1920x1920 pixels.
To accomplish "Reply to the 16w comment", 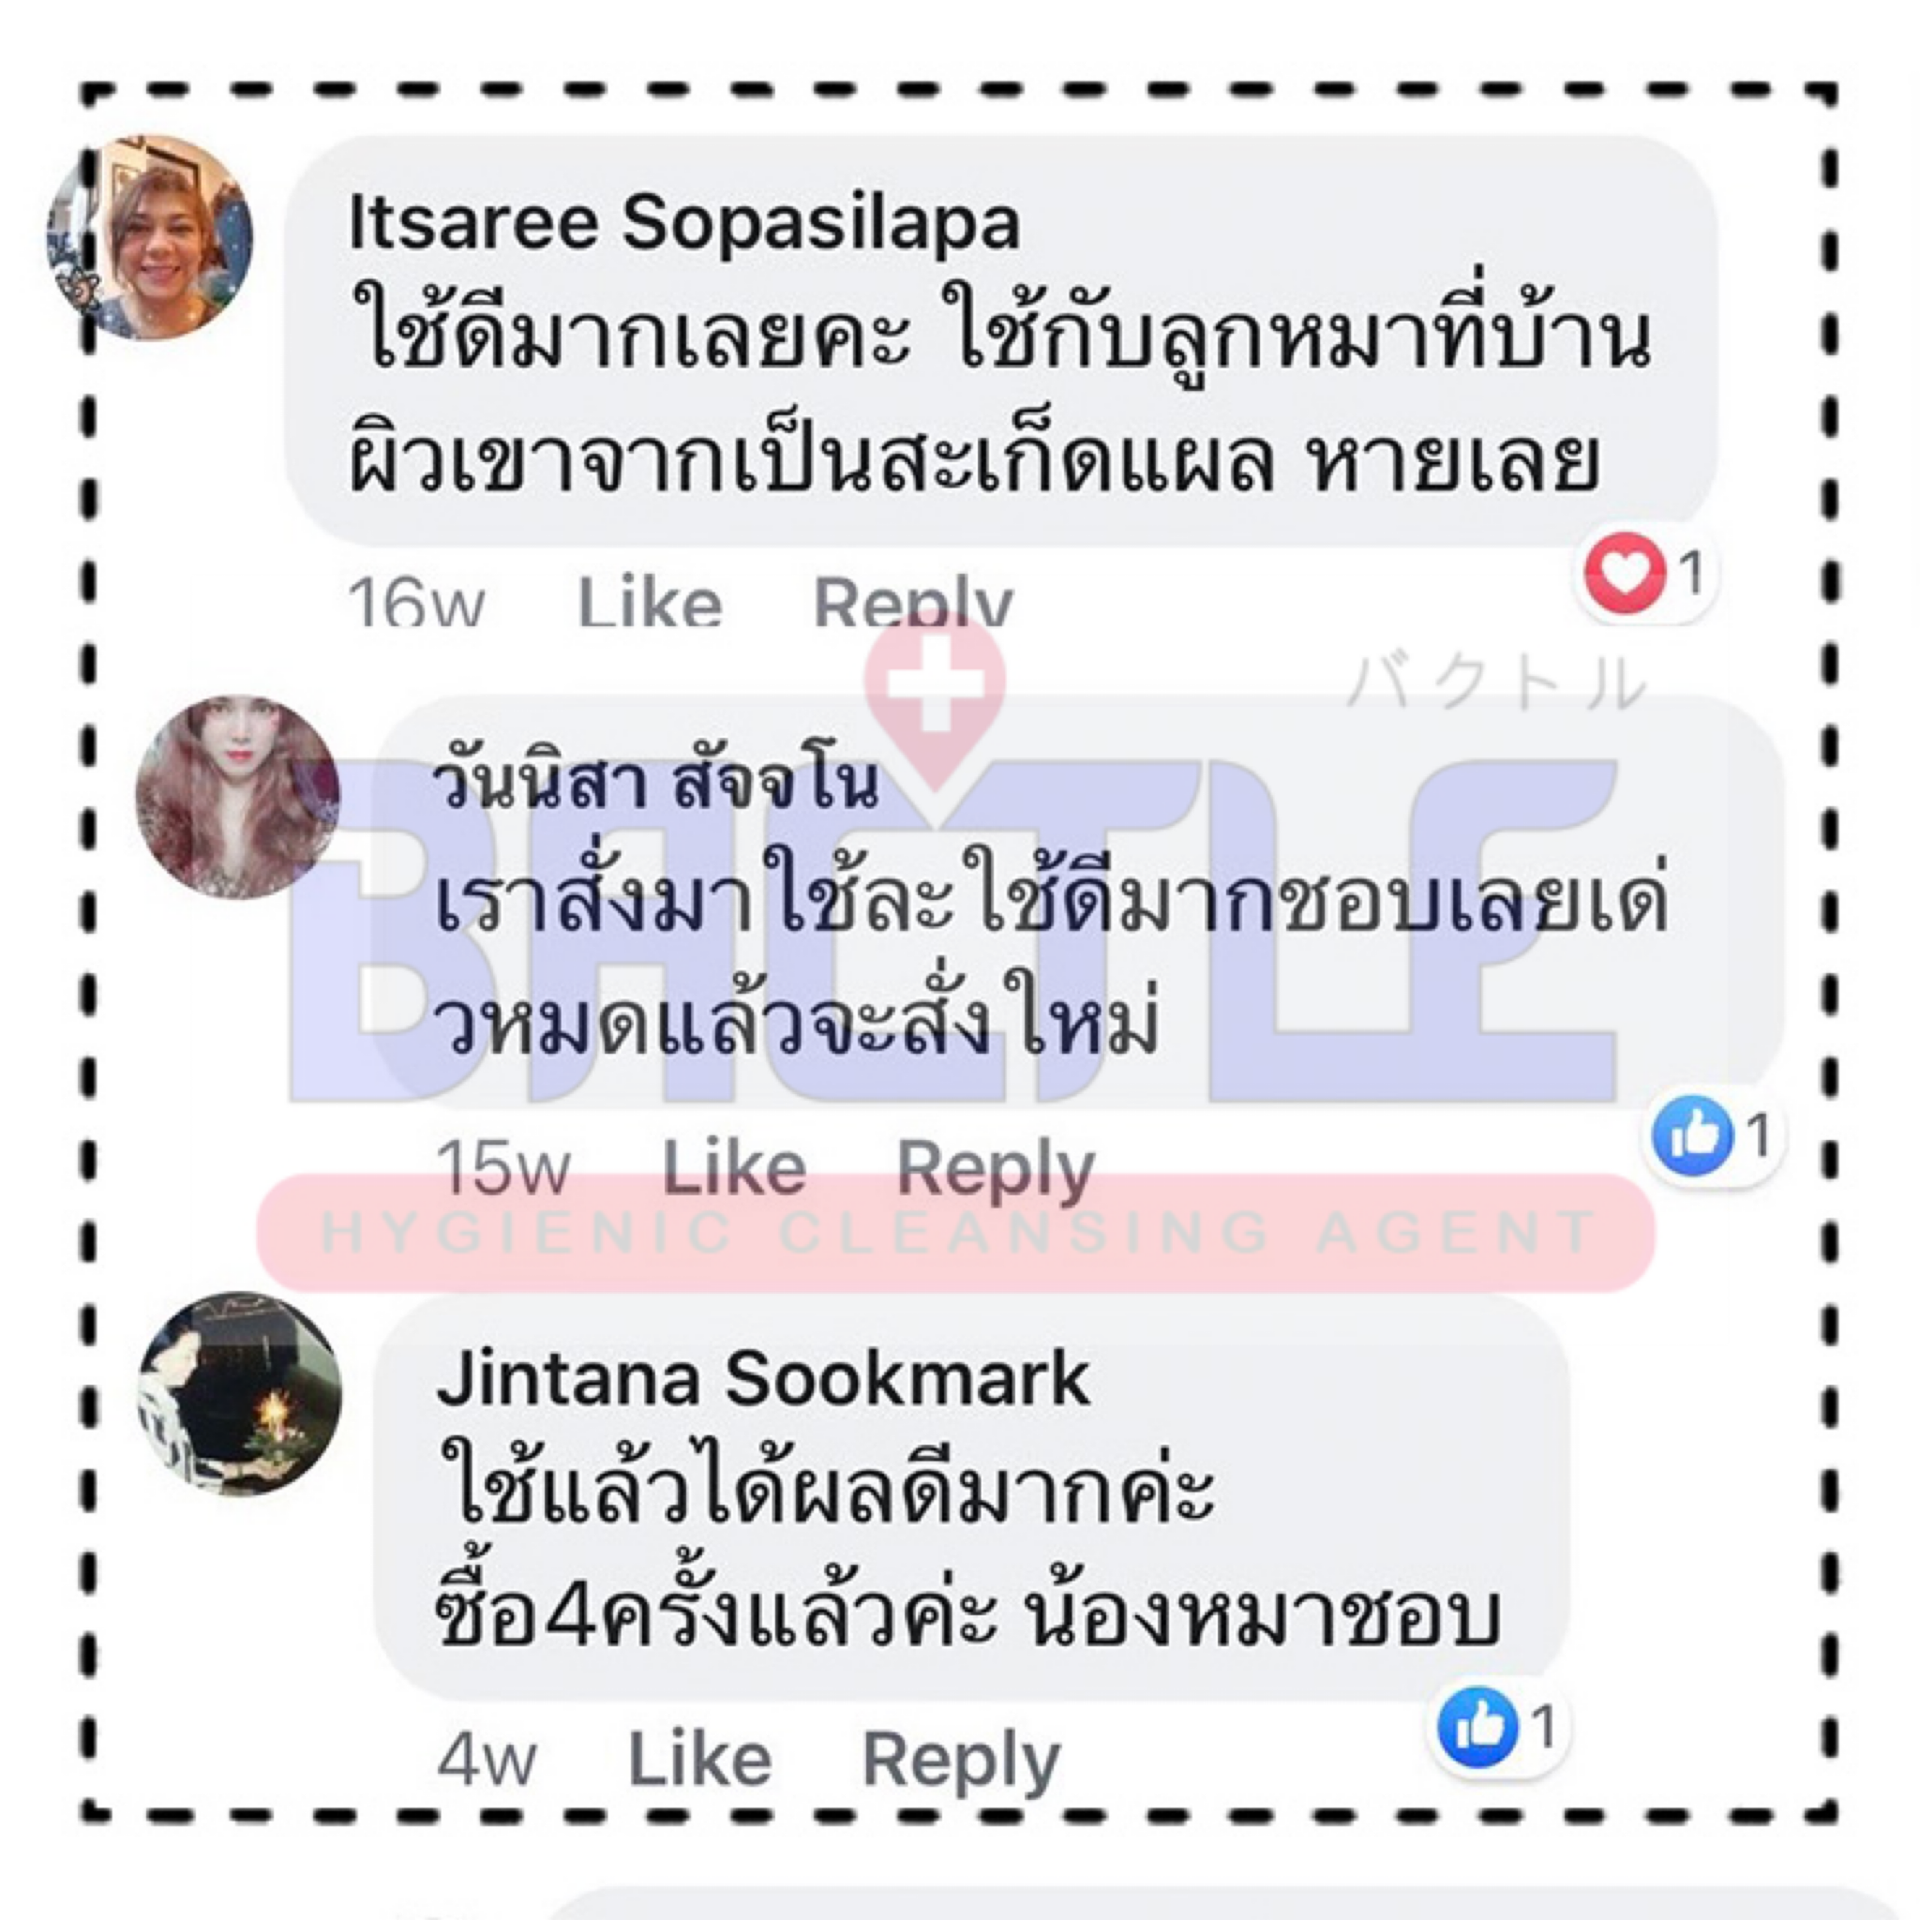I will [x=914, y=601].
